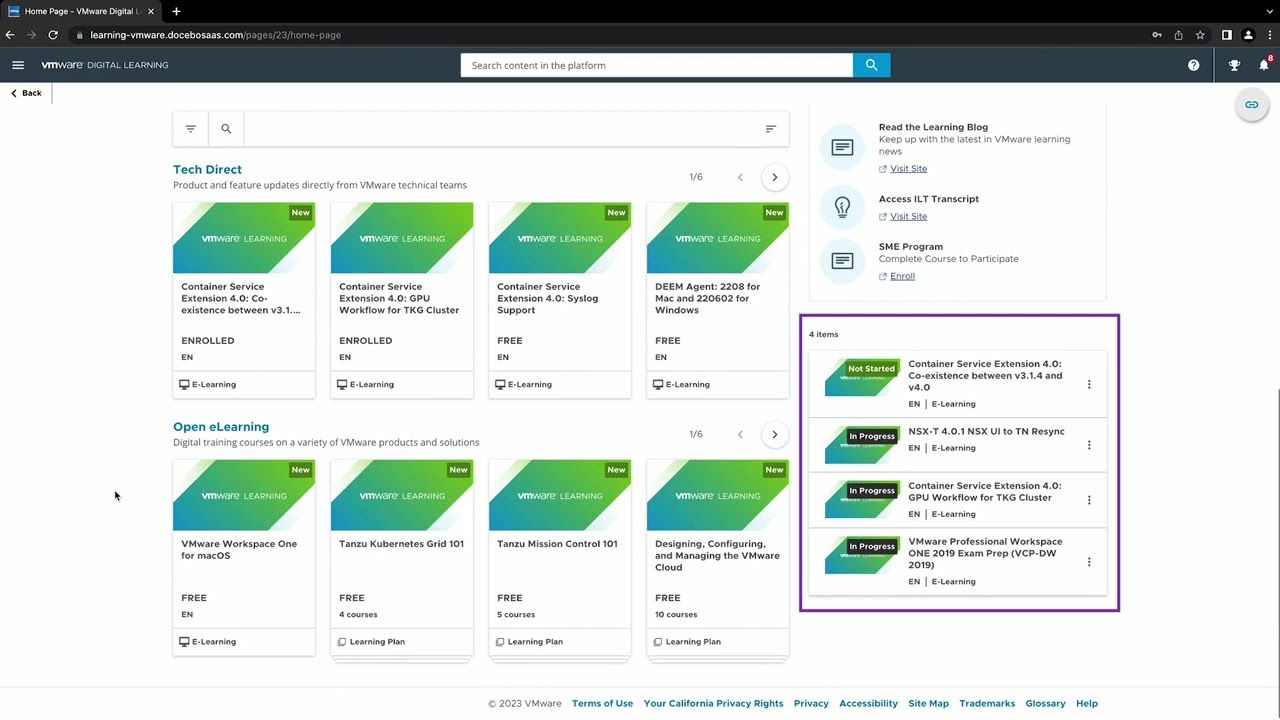Screen dimensions: 1280x720
Task: Open GPU Workflow for TKG Cluster card in Tech Direct
Action: (402, 300)
